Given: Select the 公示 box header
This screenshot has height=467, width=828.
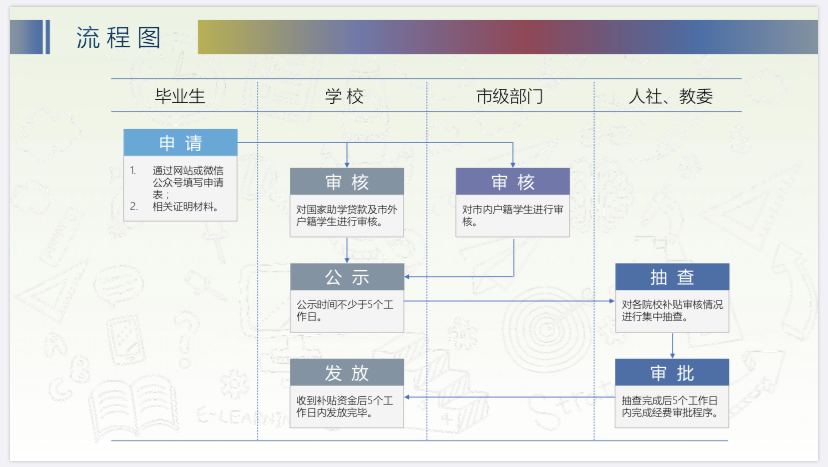Looking at the screenshot, I should [x=347, y=277].
